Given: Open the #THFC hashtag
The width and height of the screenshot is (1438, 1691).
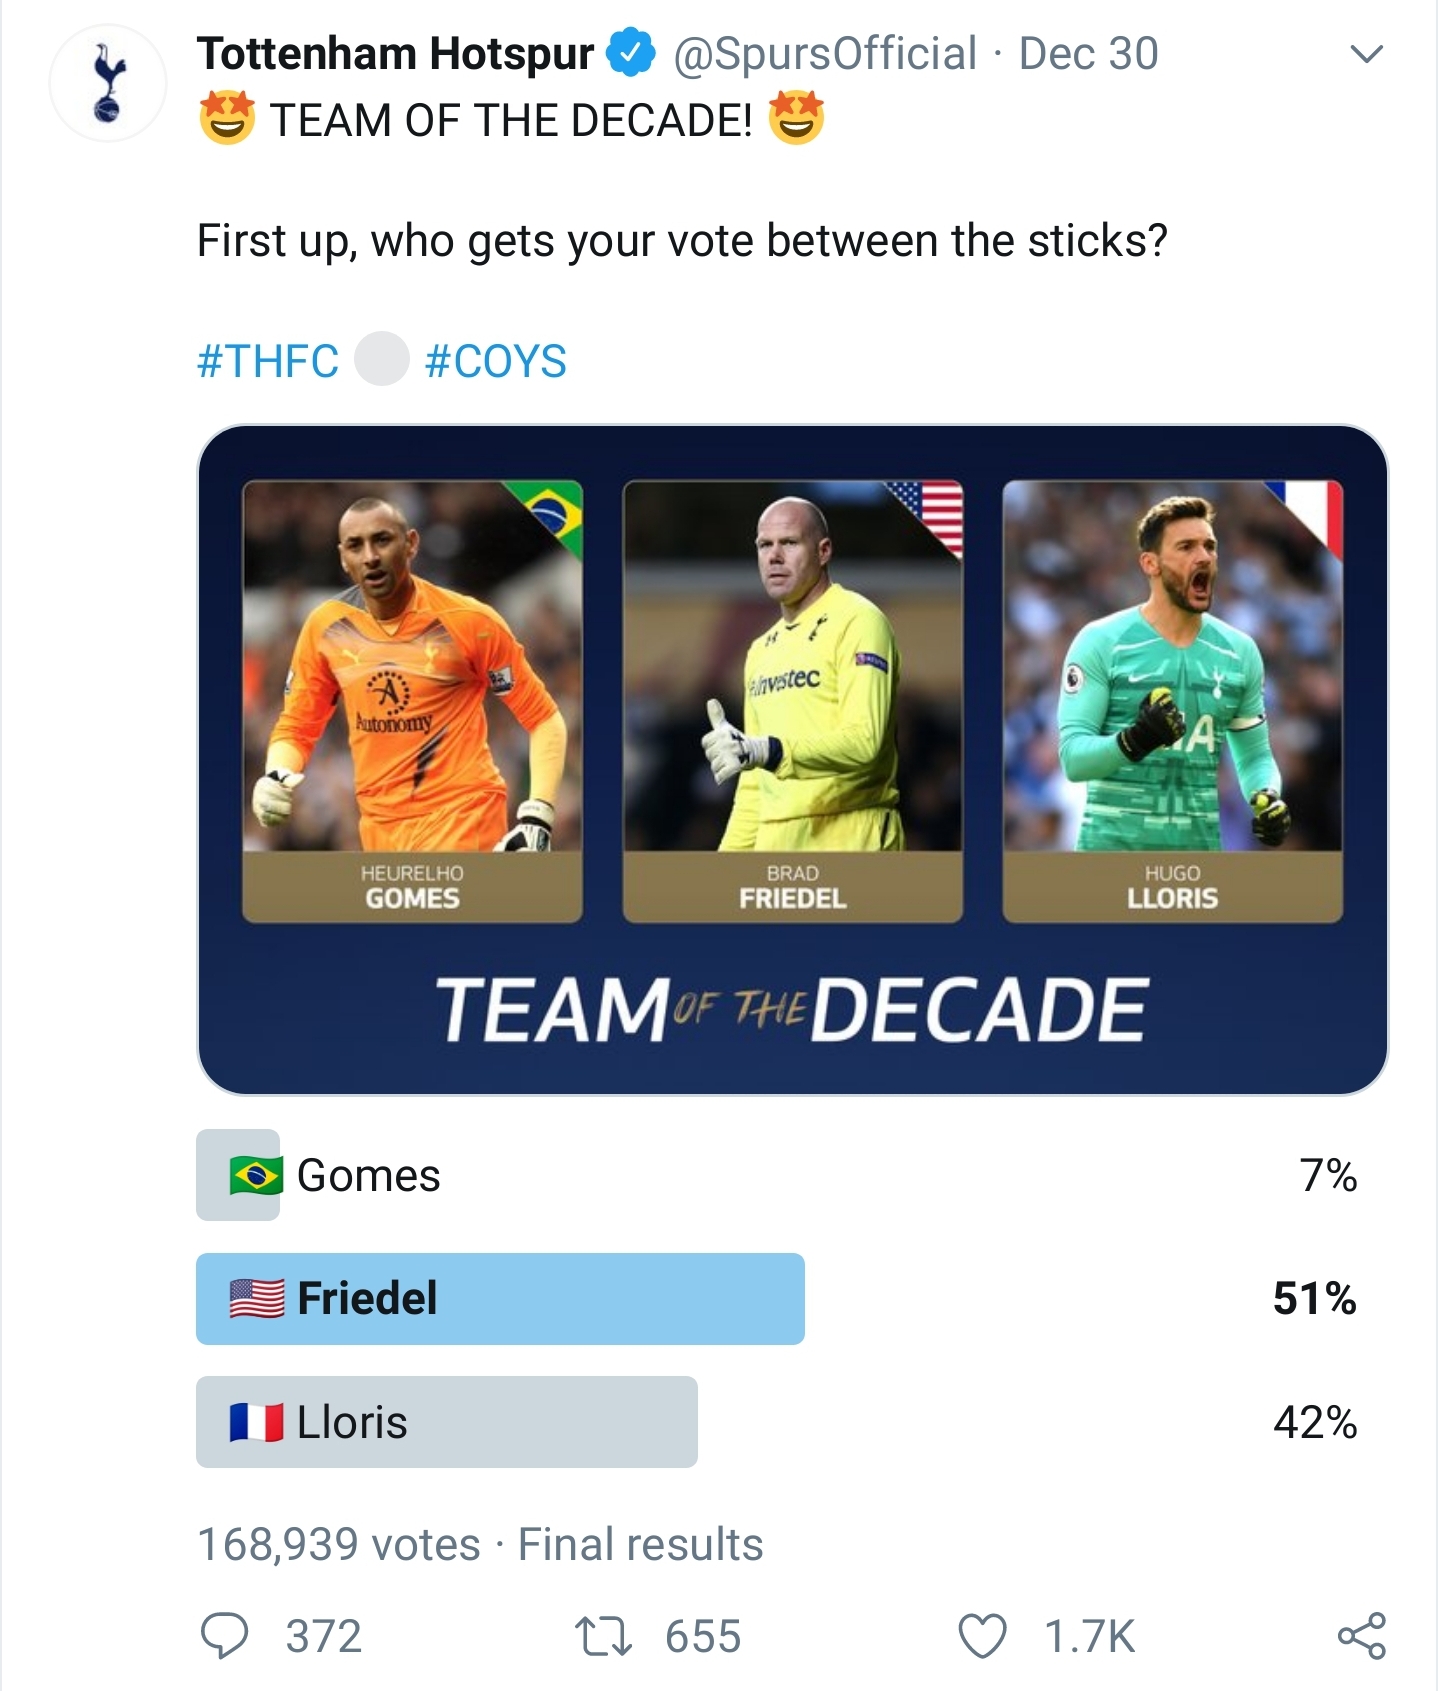Looking at the screenshot, I should pos(268,361).
